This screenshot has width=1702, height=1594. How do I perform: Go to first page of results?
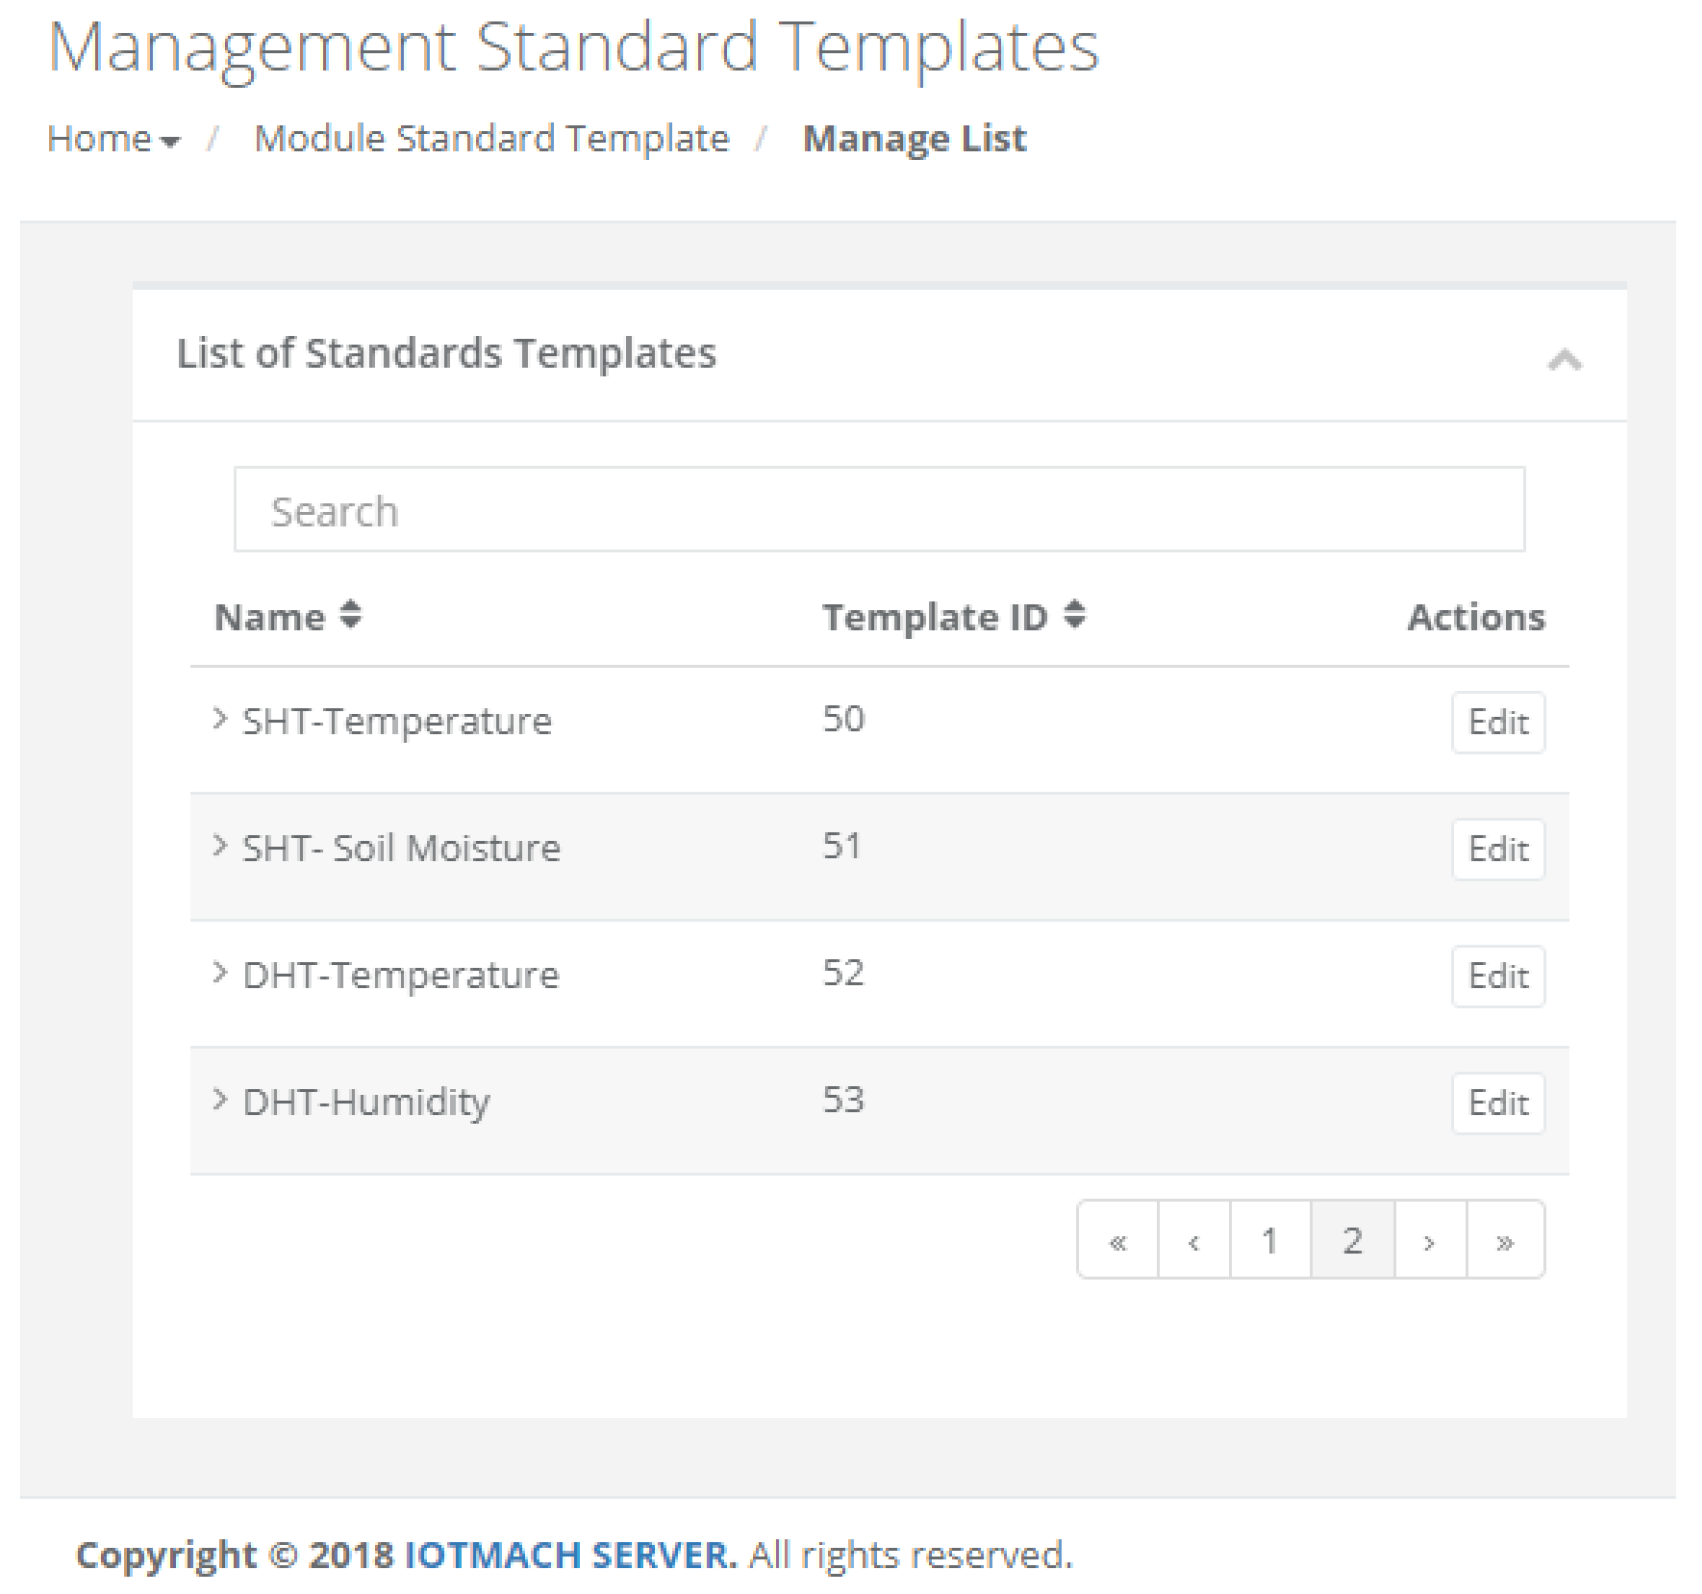(x=1118, y=1241)
